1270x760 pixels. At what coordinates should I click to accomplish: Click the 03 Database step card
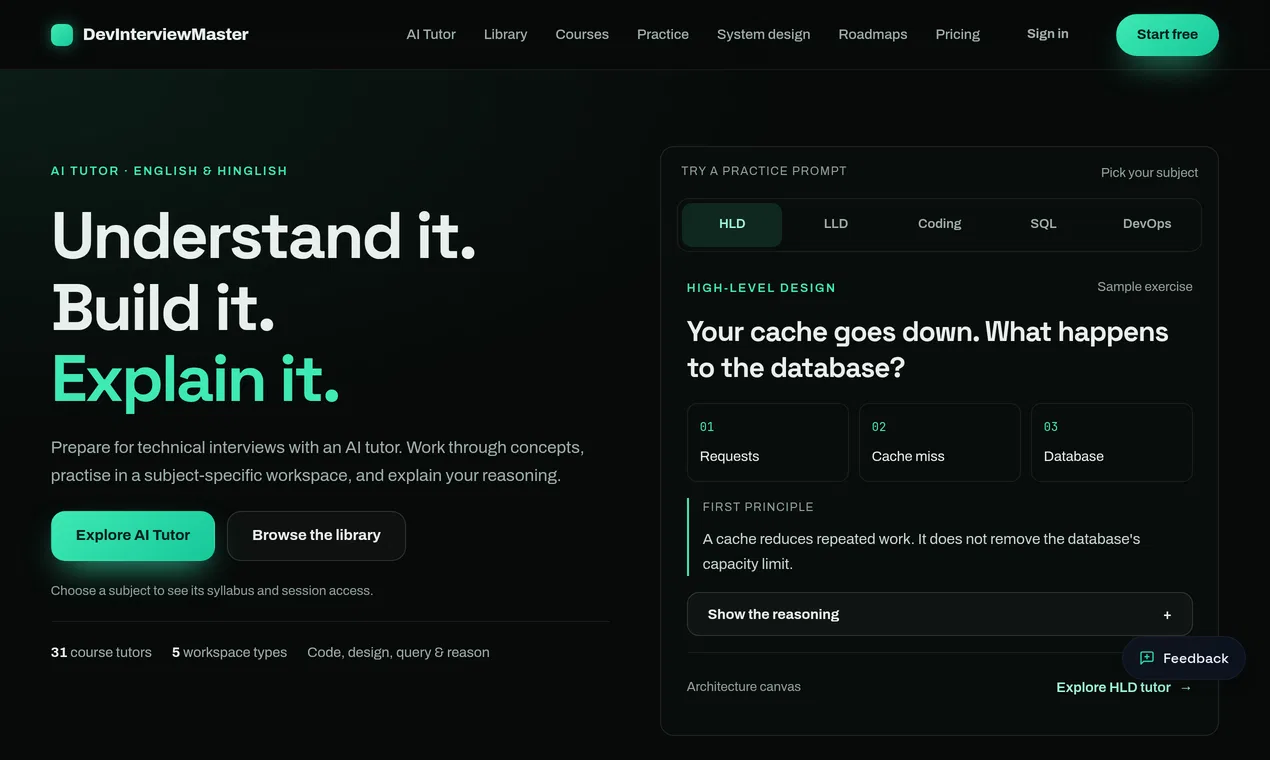click(x=1112, y=442)
